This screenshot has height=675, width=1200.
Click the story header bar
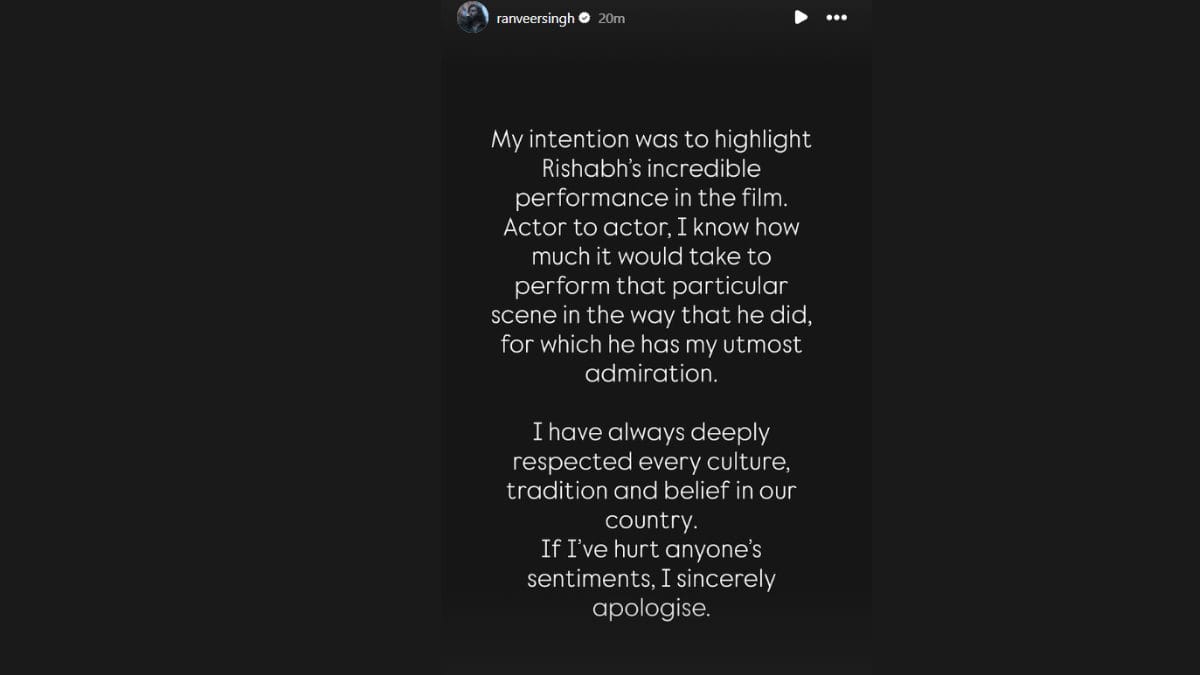(655, 17)
